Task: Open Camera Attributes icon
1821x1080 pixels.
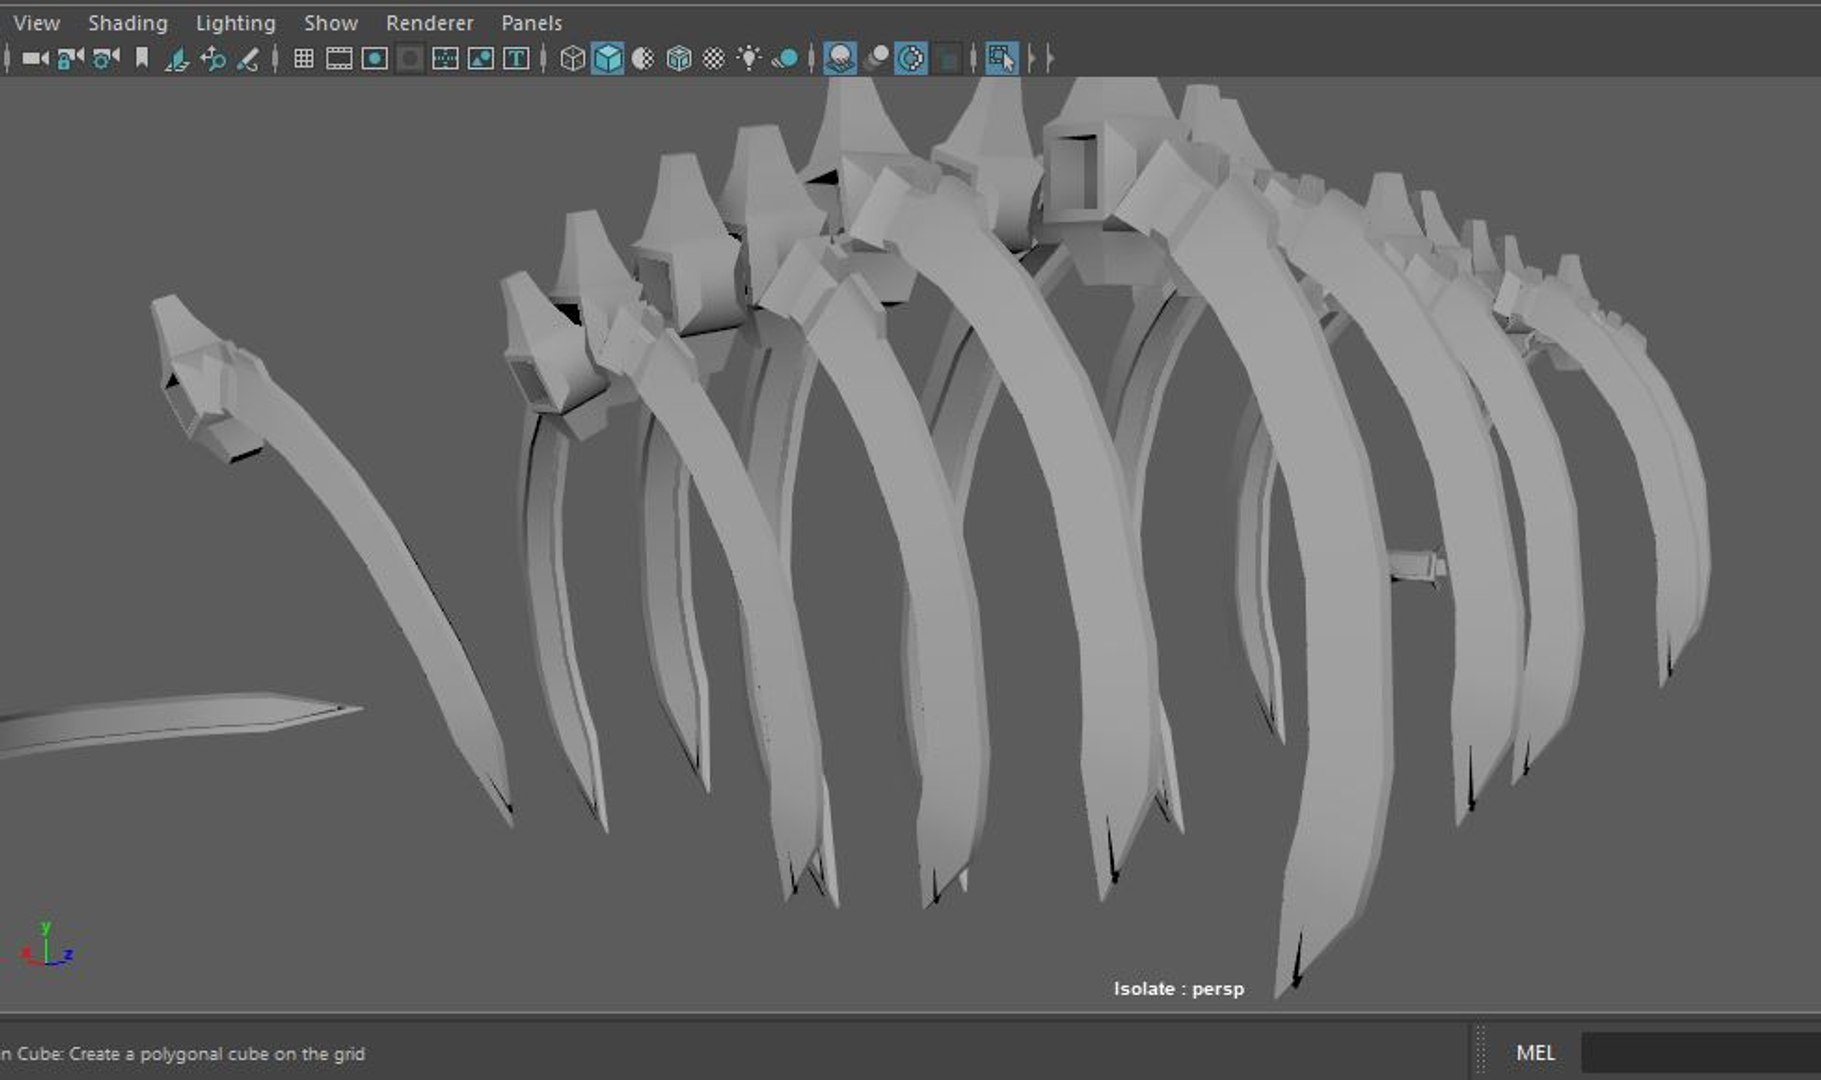Action: [106, 59]
